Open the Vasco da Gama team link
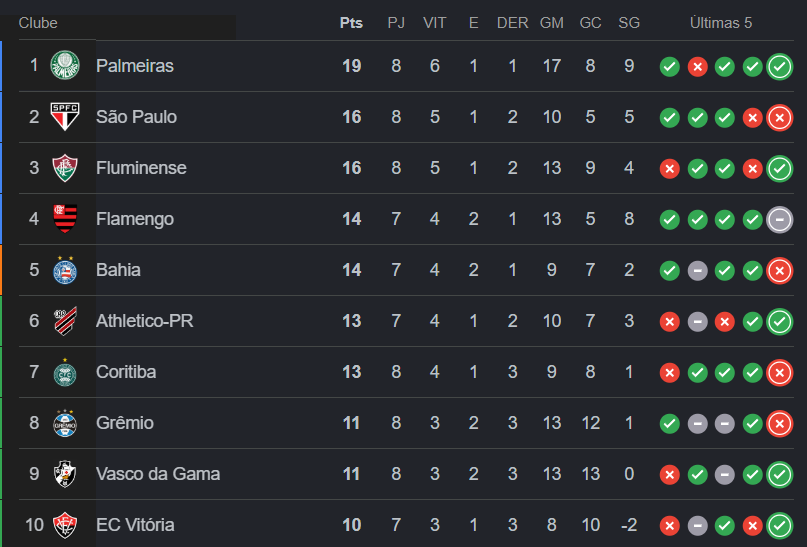This screenshot has height=547, width=807. tap(157, 474)
